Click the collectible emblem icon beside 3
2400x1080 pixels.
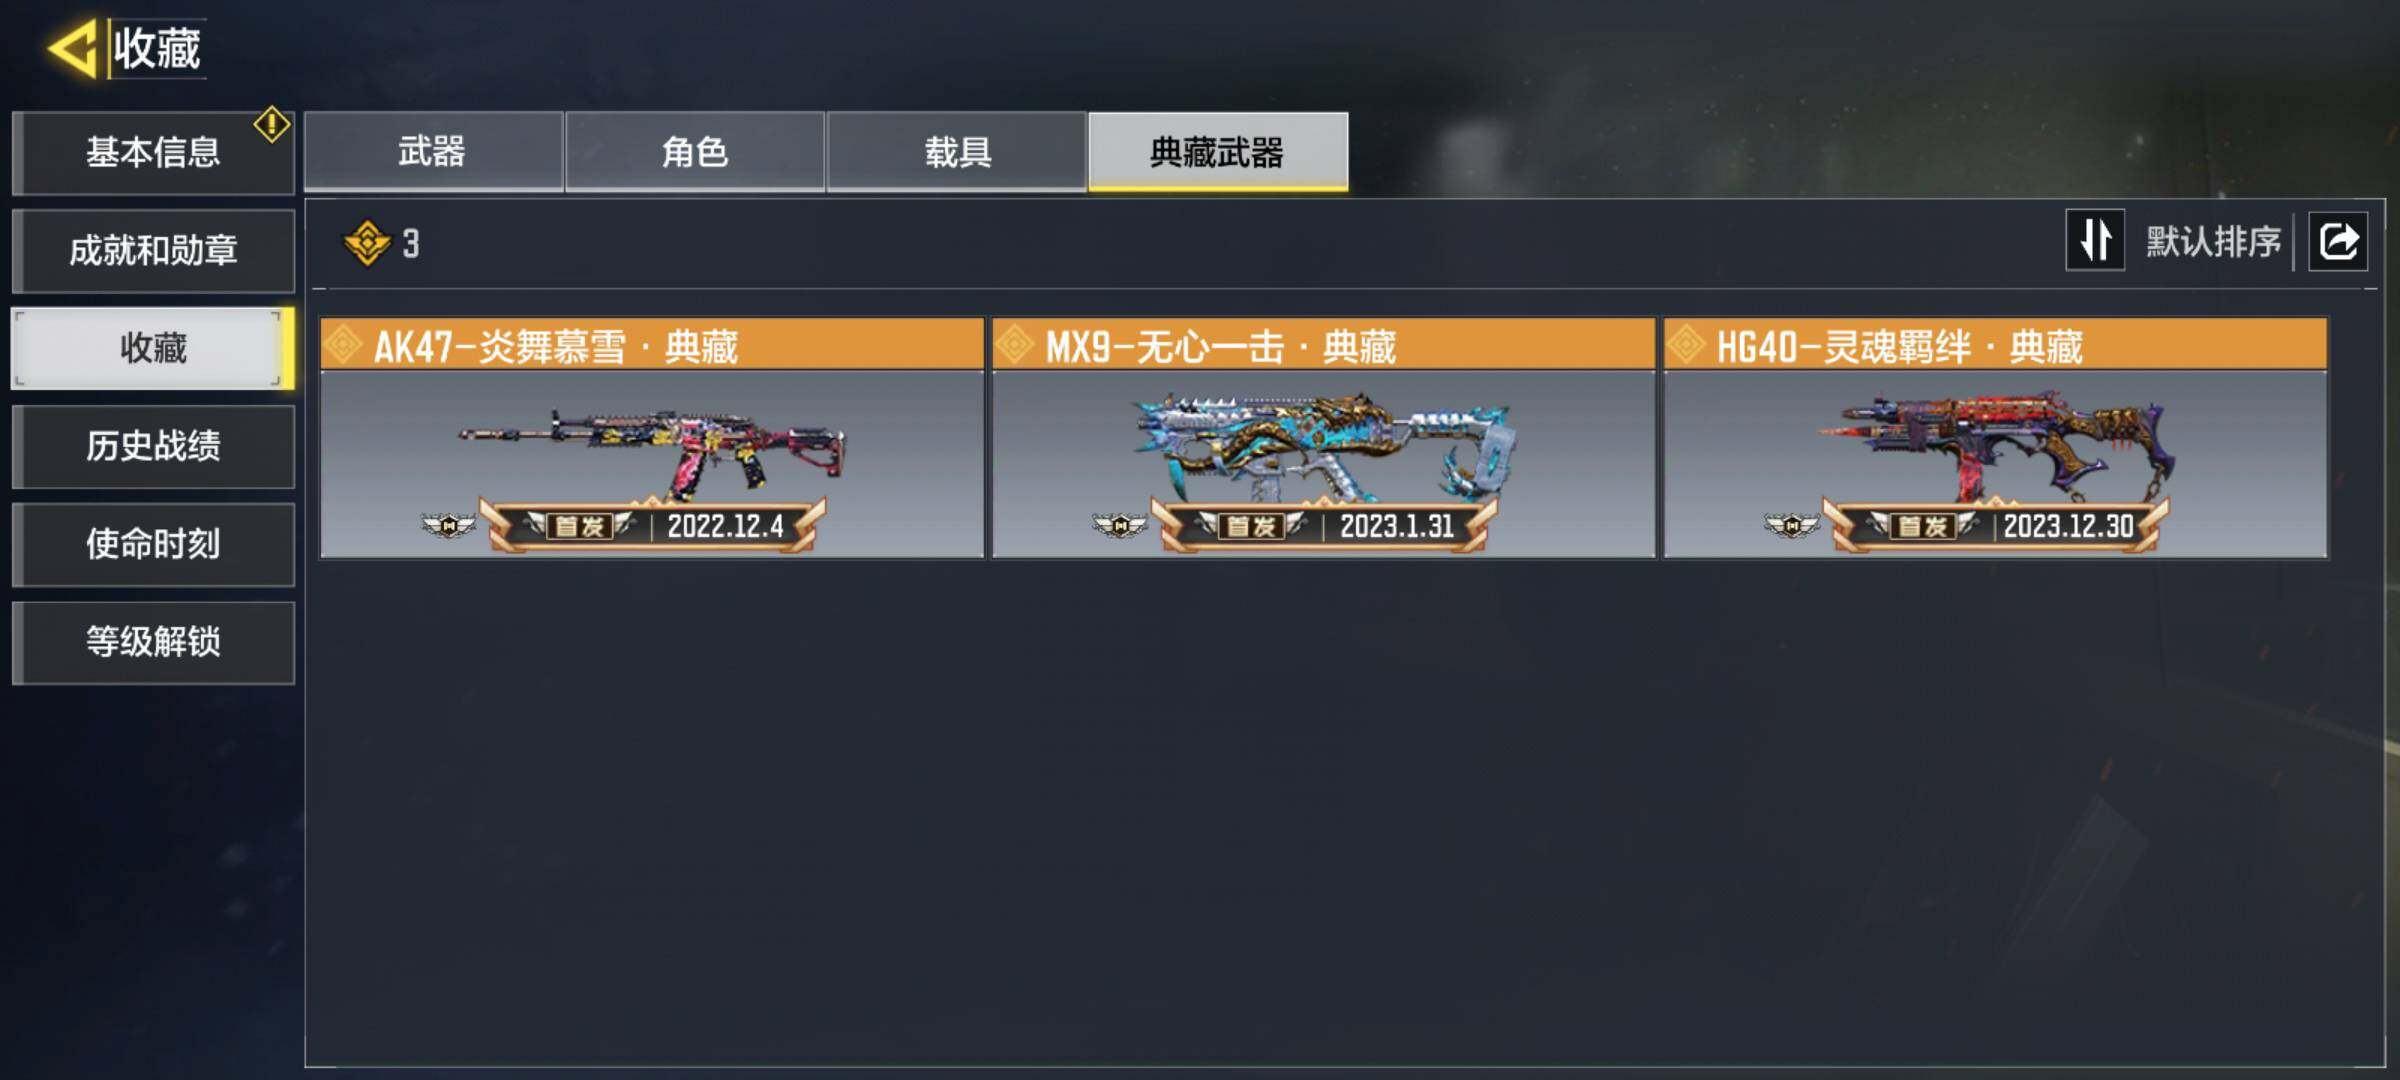pyautogui.click(x=367, y=243)
